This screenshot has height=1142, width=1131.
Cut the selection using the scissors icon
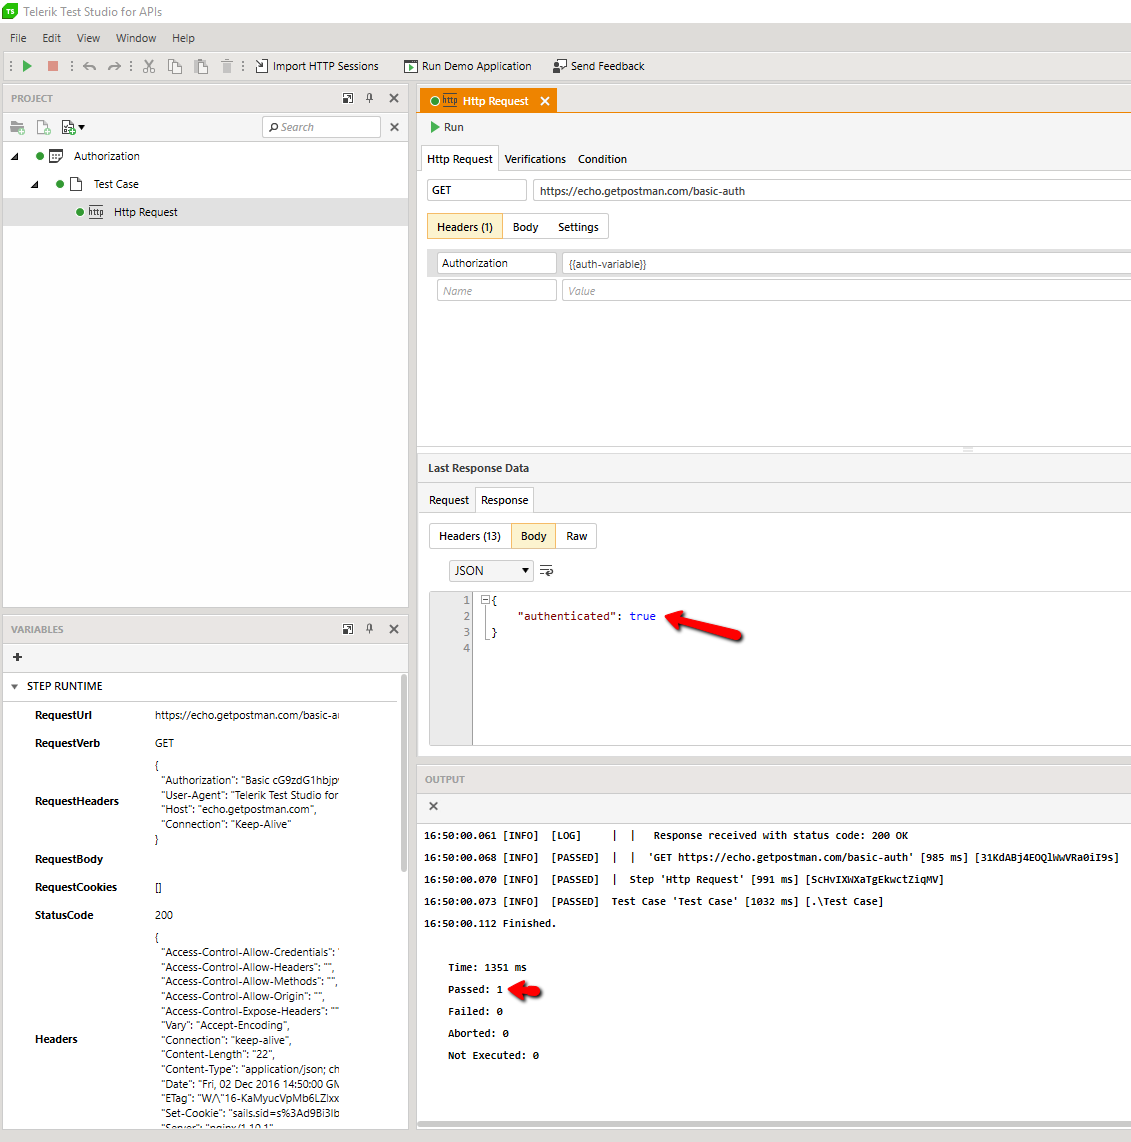tap(149, 66)
